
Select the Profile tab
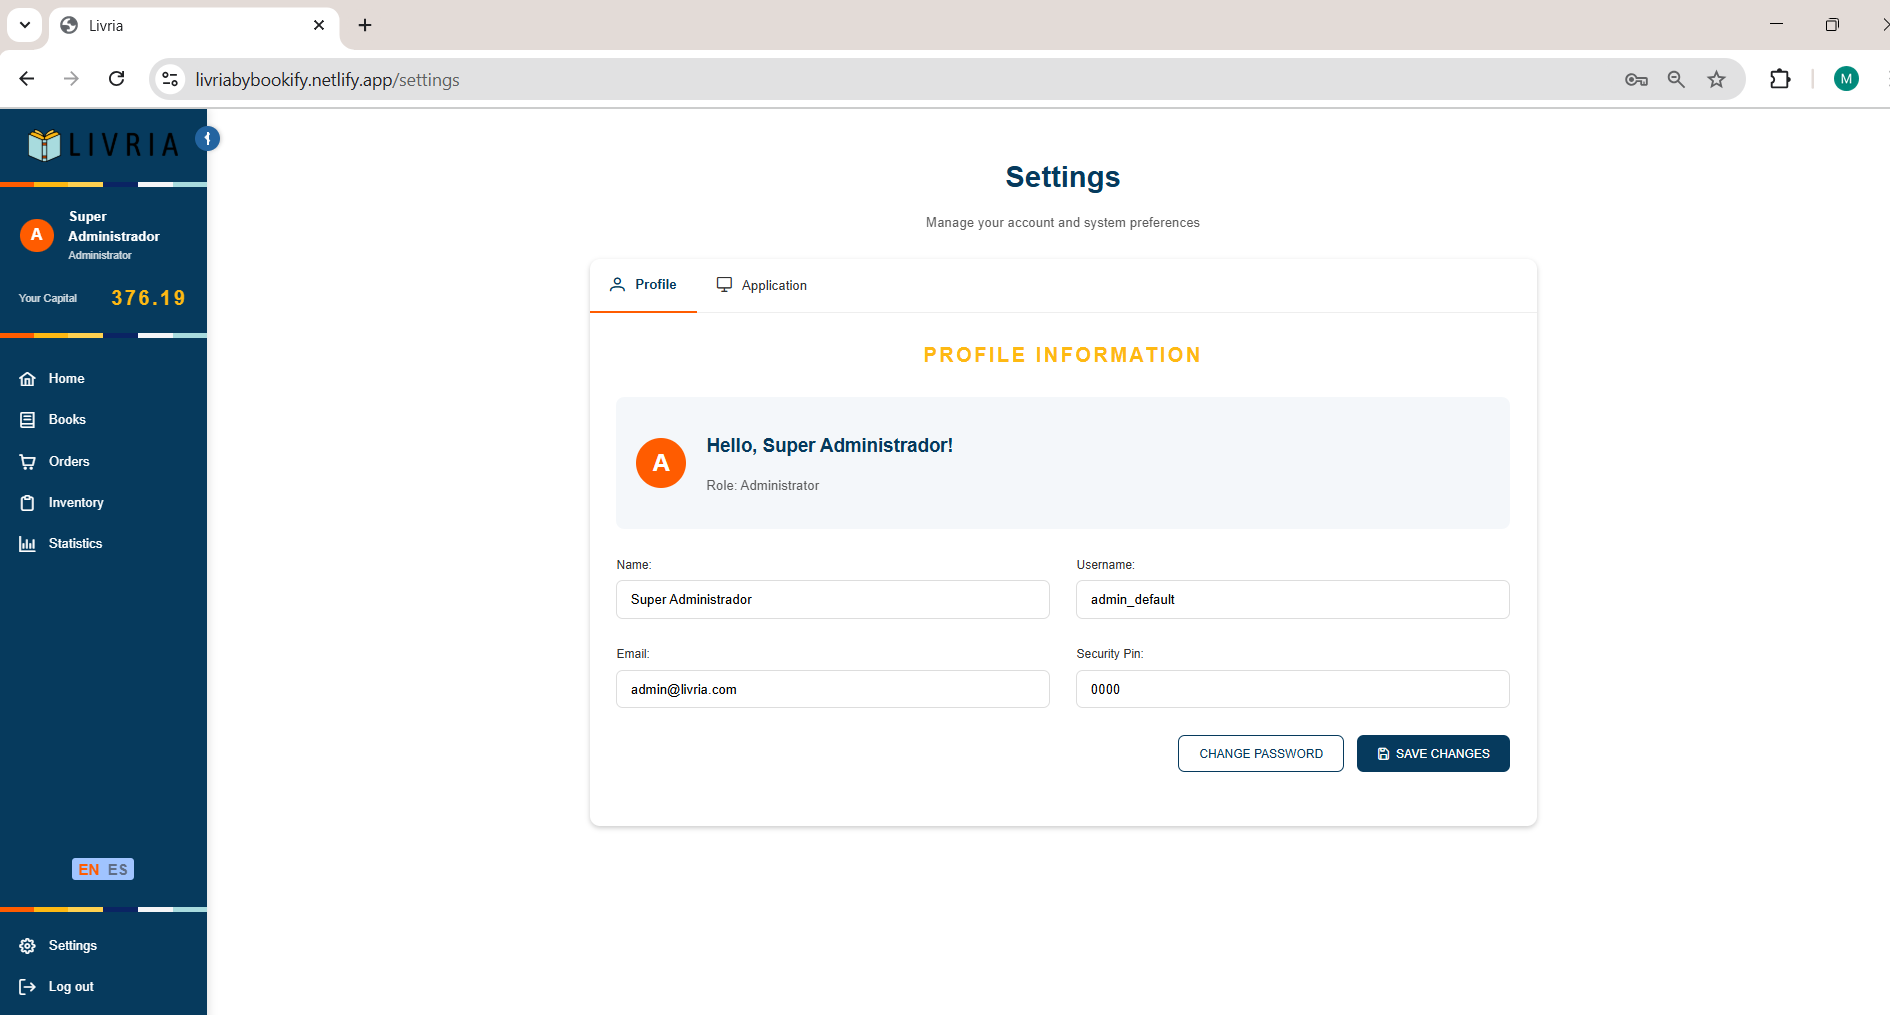click(643, 285)
